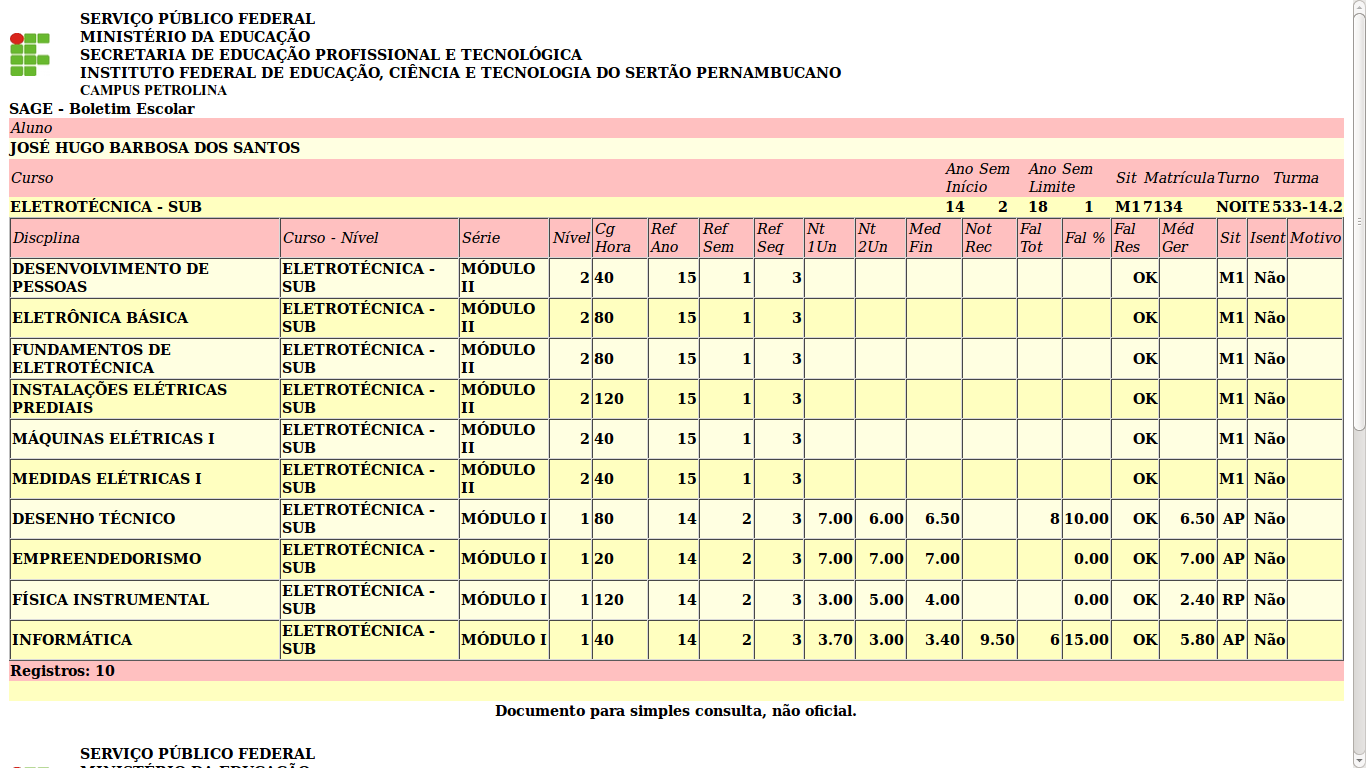Click the Nt 2Un column header

click(x=880, y=238)
